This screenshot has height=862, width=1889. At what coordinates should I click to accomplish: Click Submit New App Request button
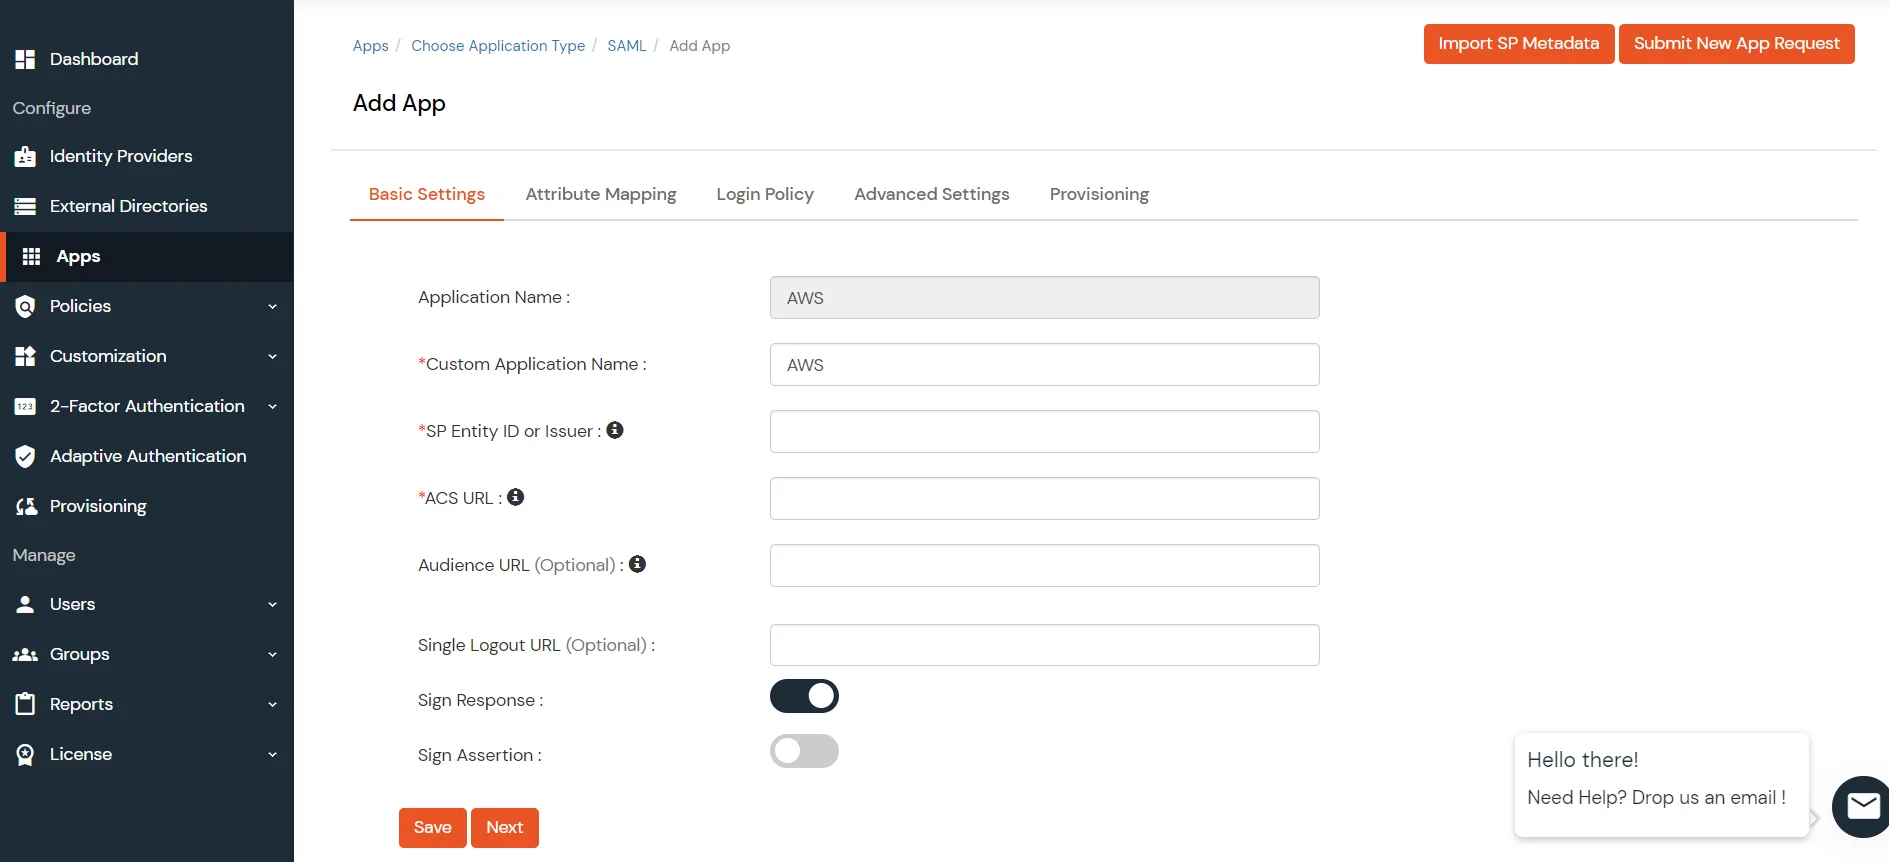(1737, 44)
